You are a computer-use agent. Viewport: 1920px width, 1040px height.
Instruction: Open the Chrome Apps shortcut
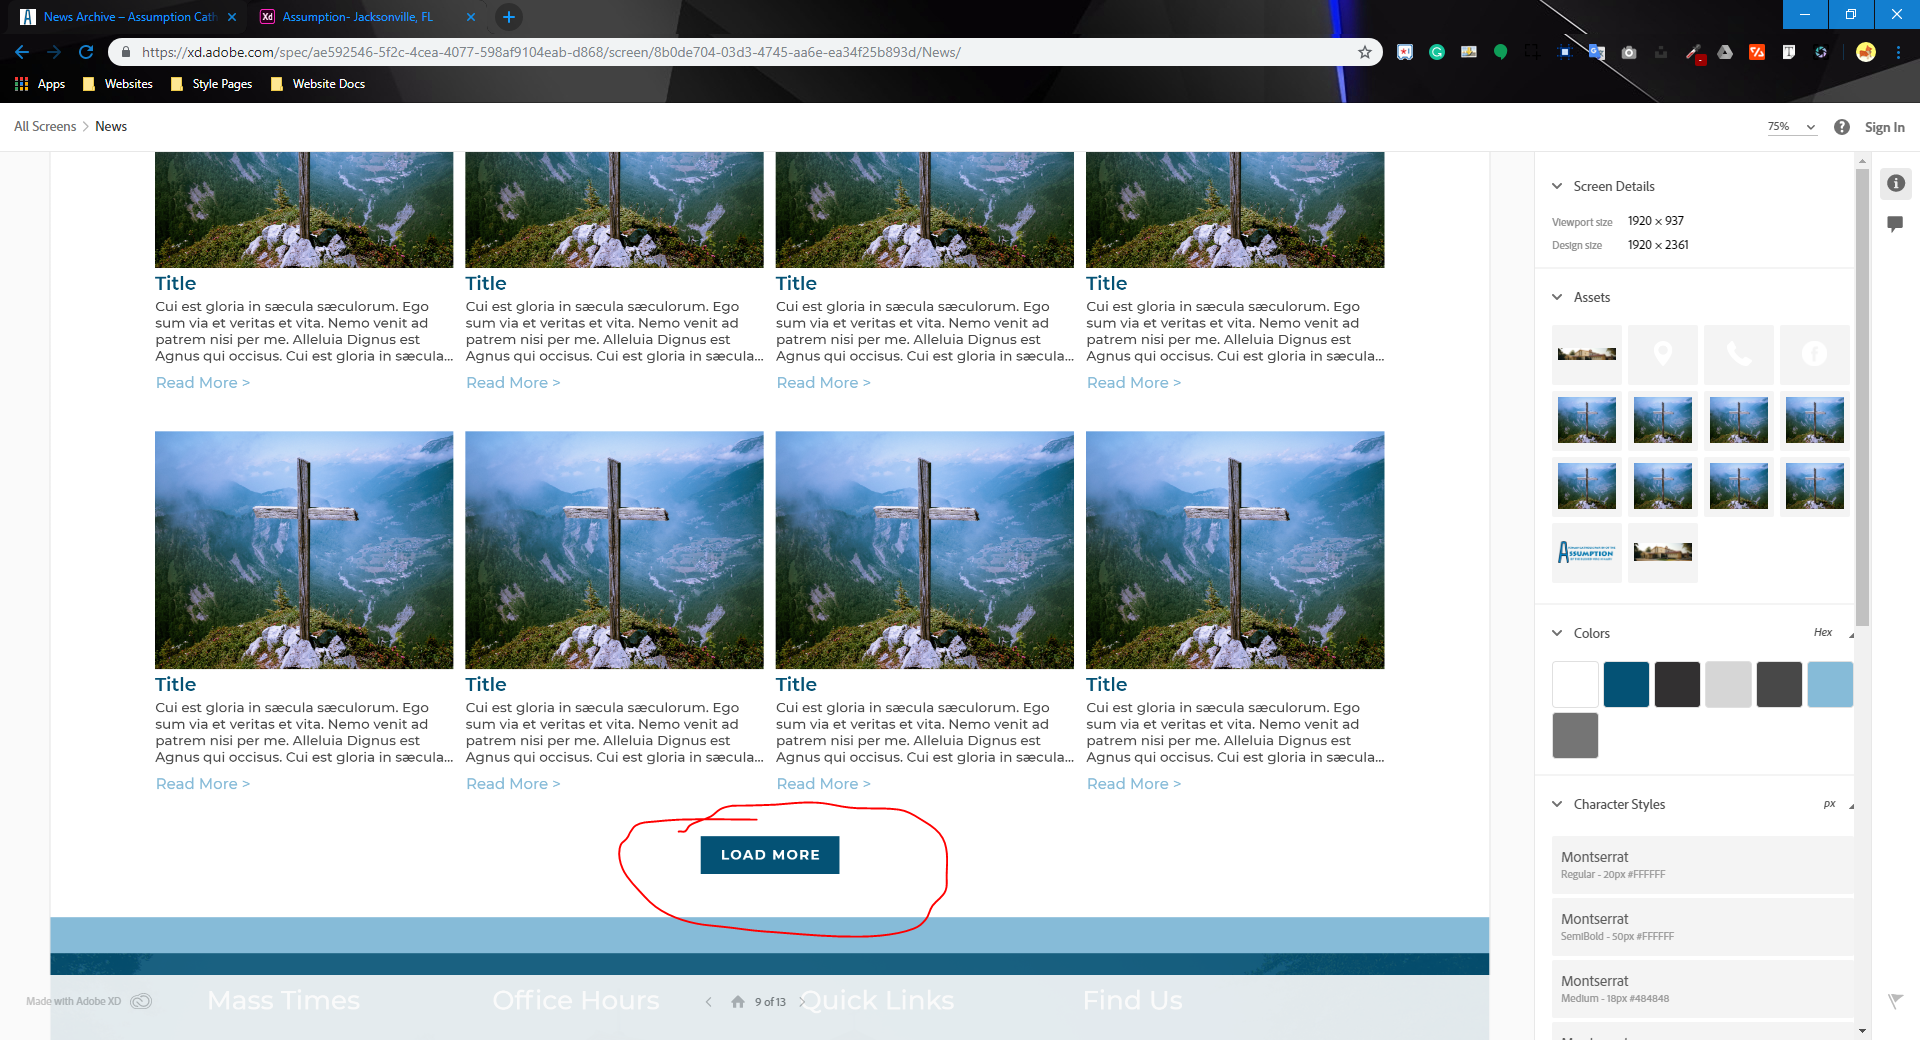point(40,84)
